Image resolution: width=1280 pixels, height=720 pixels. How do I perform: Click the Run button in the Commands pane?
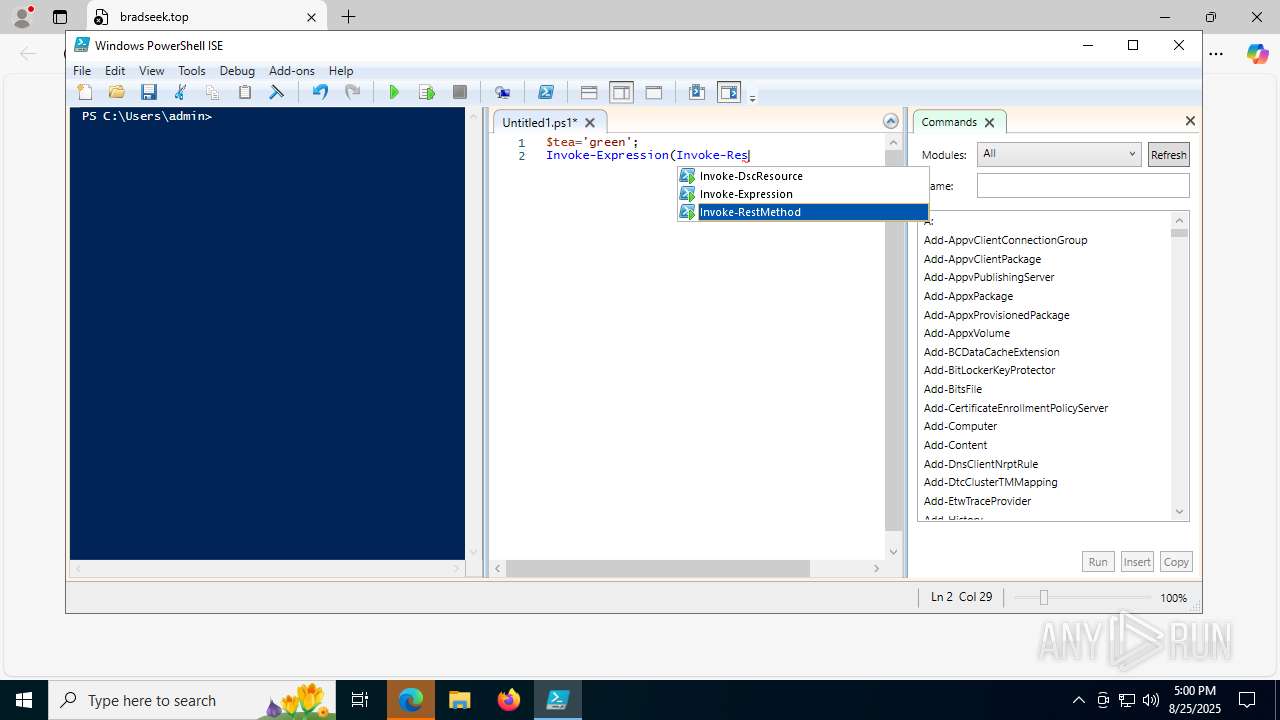click(x=1098, y=562)
